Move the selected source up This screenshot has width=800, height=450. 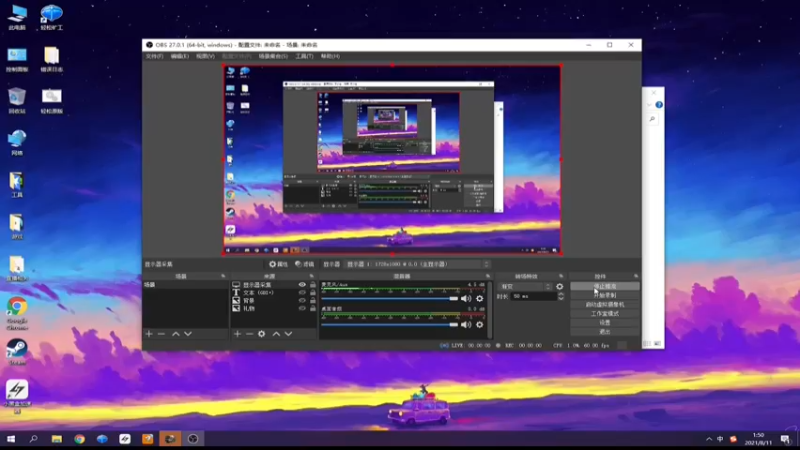click(276, 334)
